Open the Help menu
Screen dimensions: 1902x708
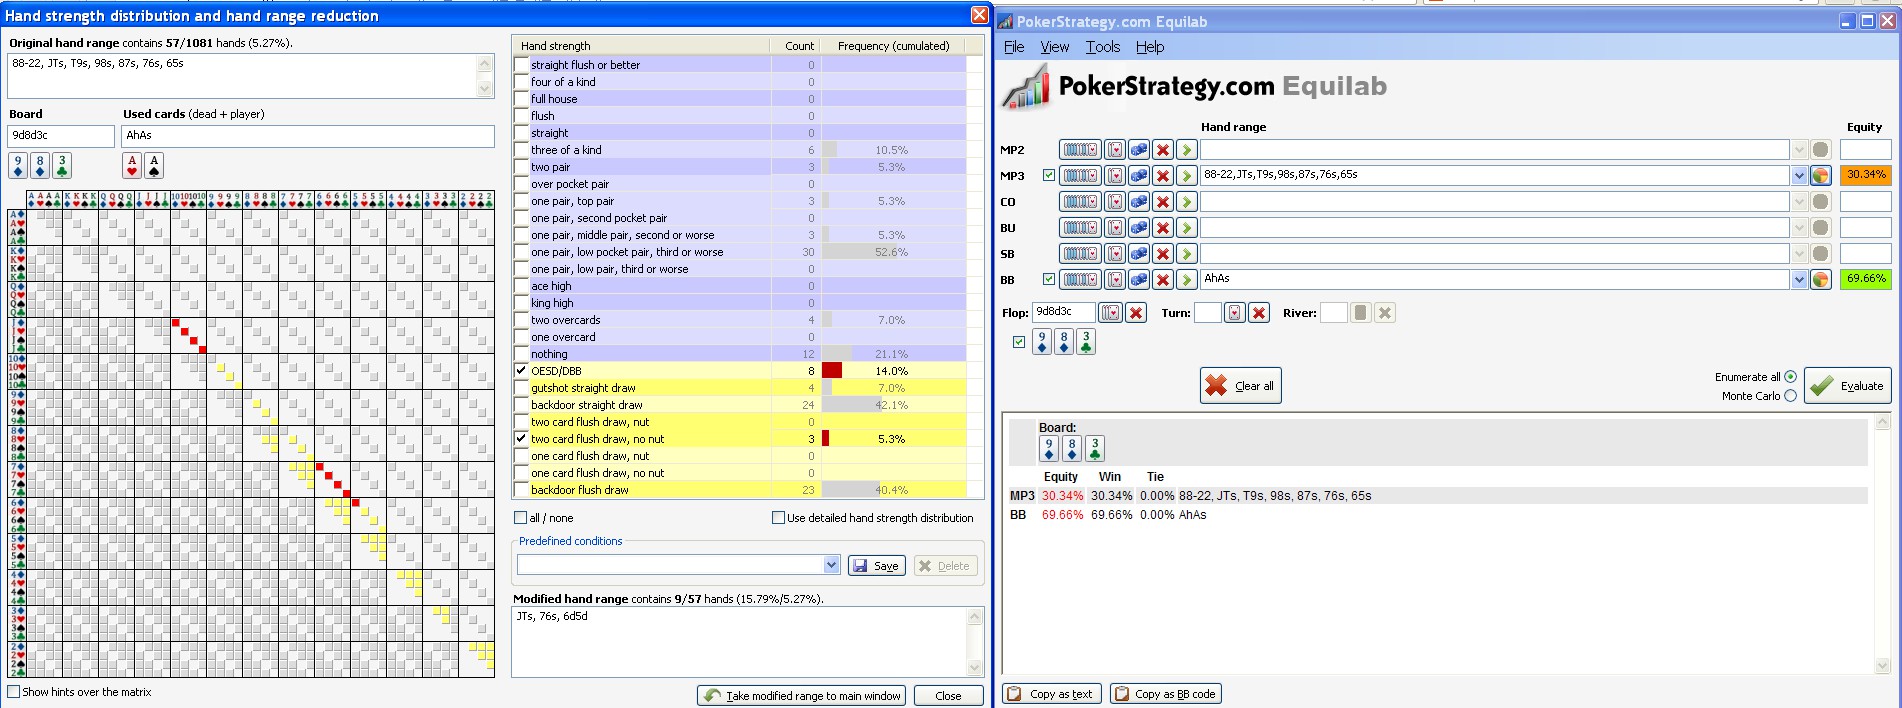click(x=1150, y=47)
